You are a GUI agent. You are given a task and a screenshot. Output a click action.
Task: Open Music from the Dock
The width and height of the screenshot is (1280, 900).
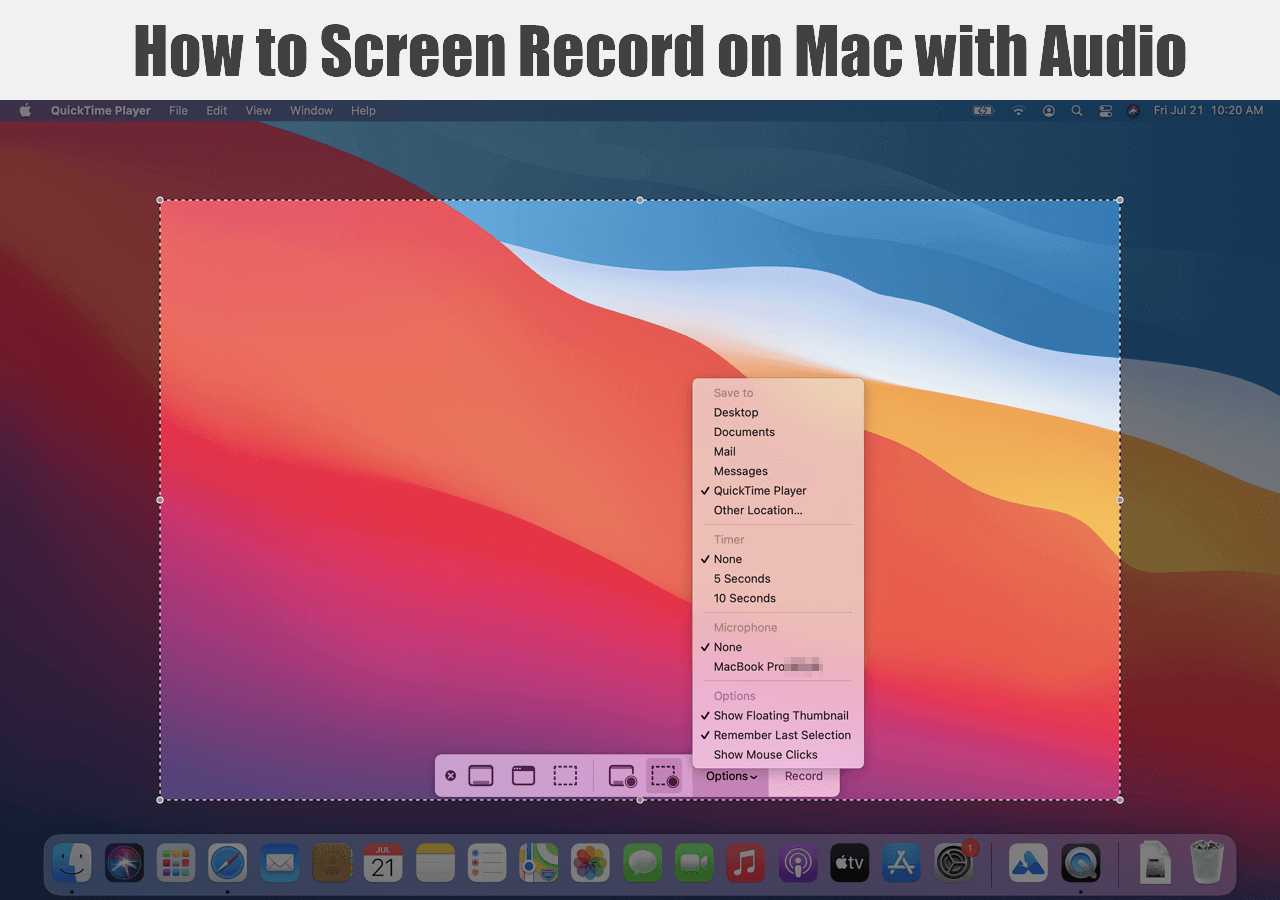point(746,862)
